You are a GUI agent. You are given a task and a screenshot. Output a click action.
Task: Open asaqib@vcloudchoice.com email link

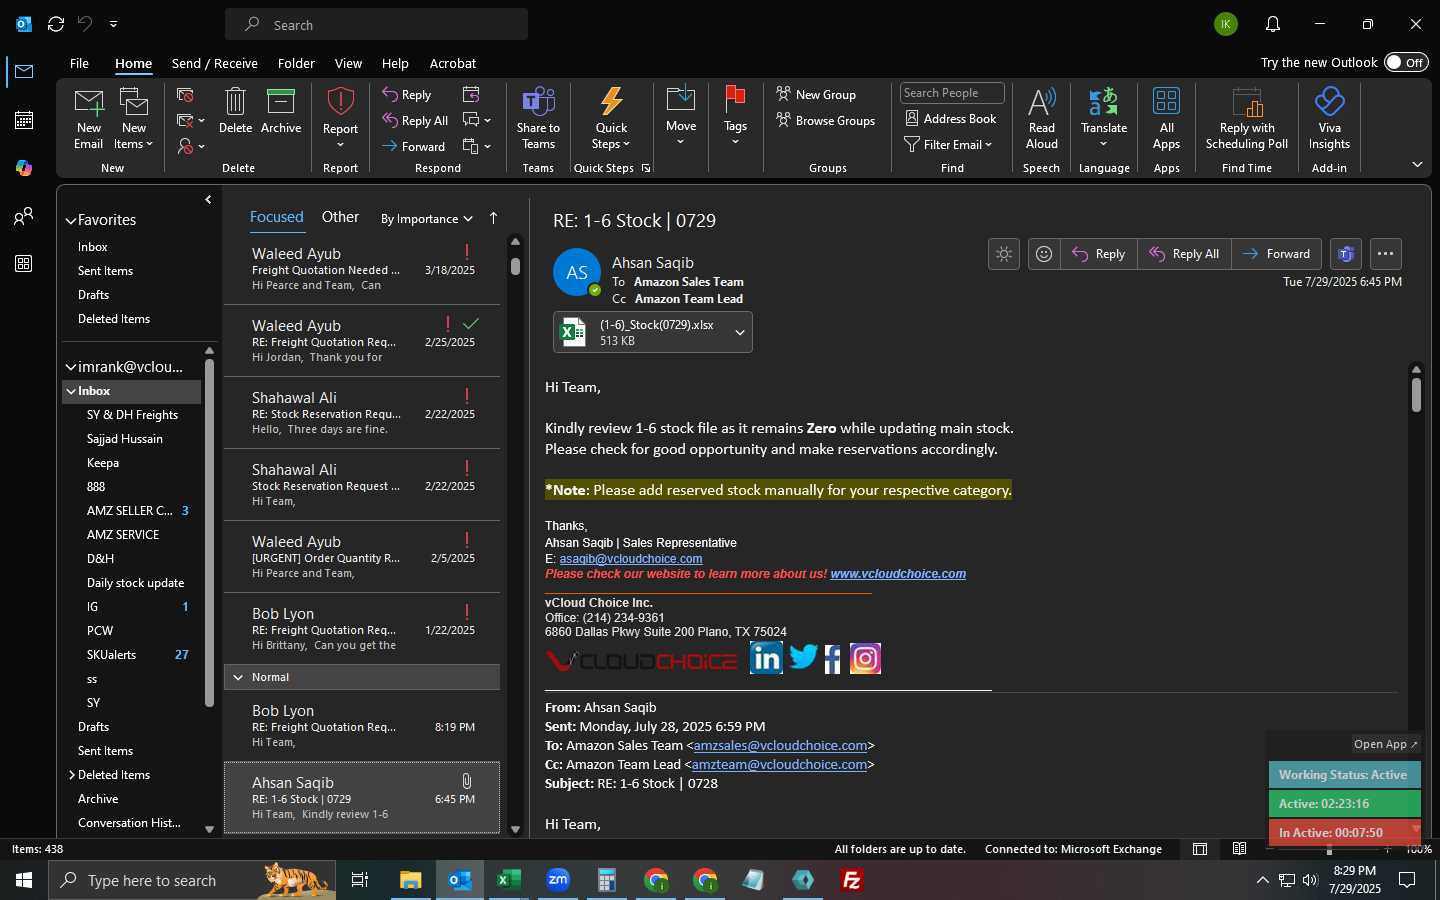pyautogui.click(x=631, y=559)
